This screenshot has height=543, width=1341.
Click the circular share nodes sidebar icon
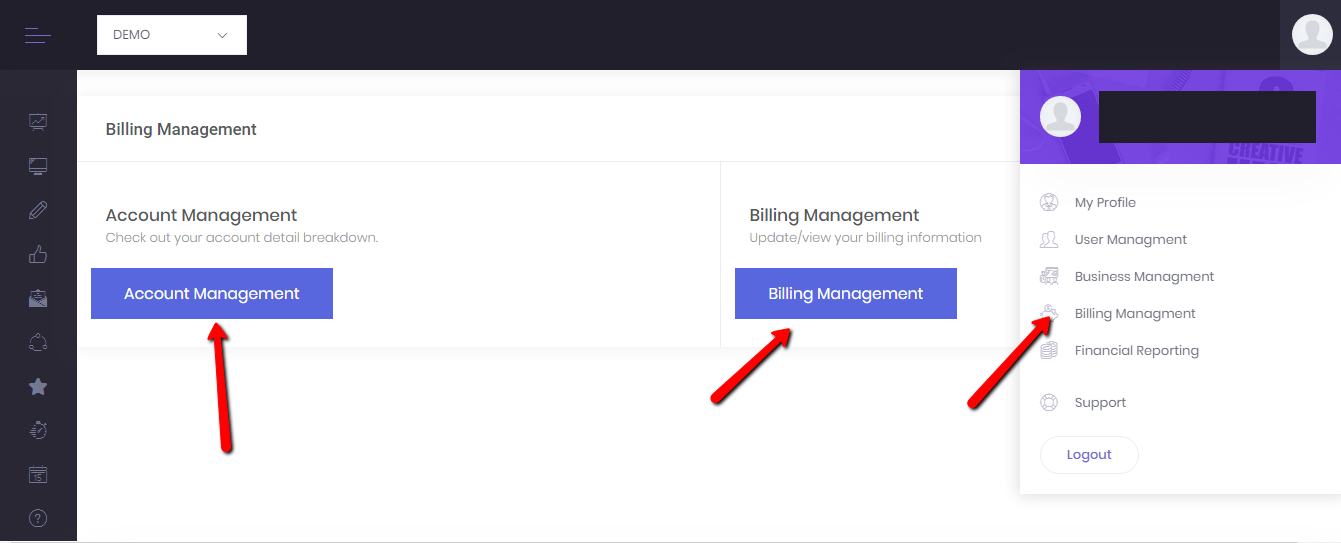pos(38,342)
